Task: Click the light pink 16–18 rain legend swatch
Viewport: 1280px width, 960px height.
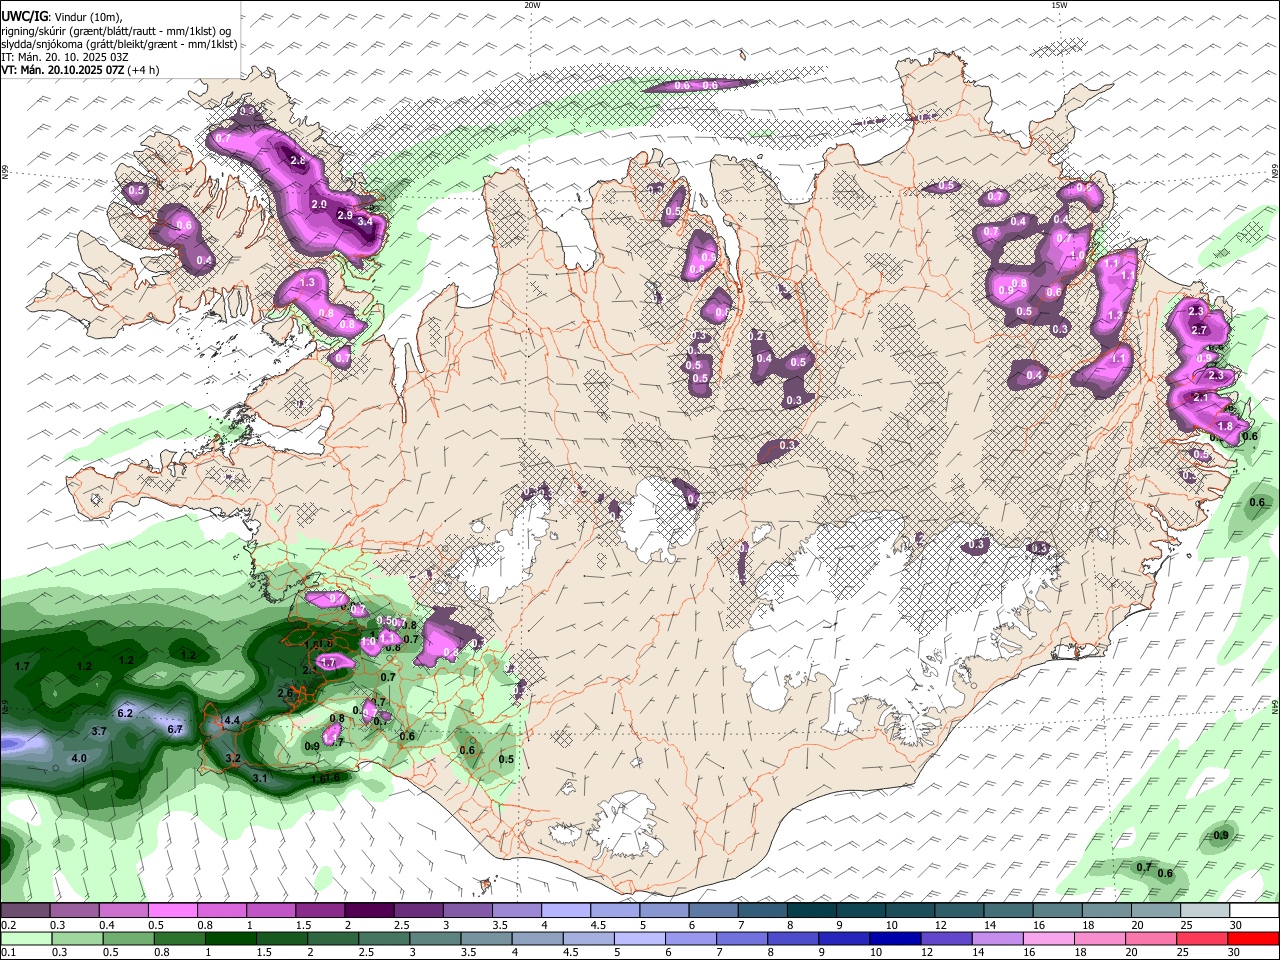Action: click(x=1049, y=938)
